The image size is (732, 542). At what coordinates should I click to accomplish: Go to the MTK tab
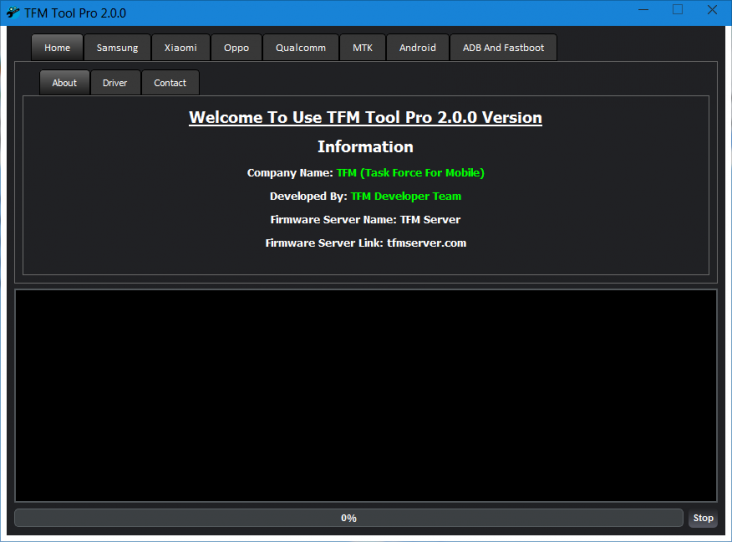(363, 48)
